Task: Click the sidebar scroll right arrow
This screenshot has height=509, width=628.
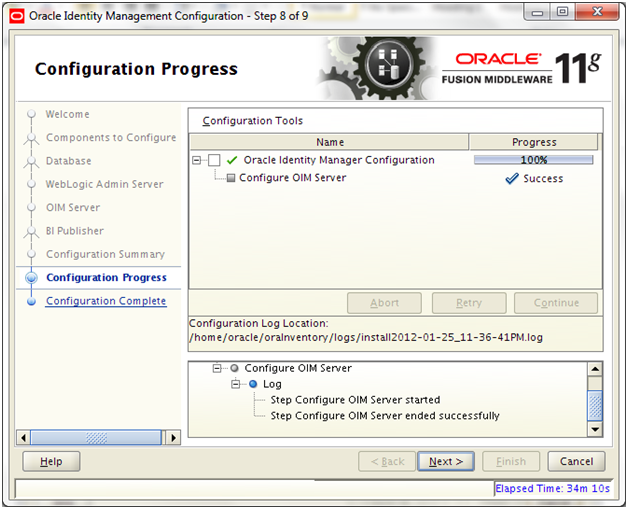Action: coord(173,437)
